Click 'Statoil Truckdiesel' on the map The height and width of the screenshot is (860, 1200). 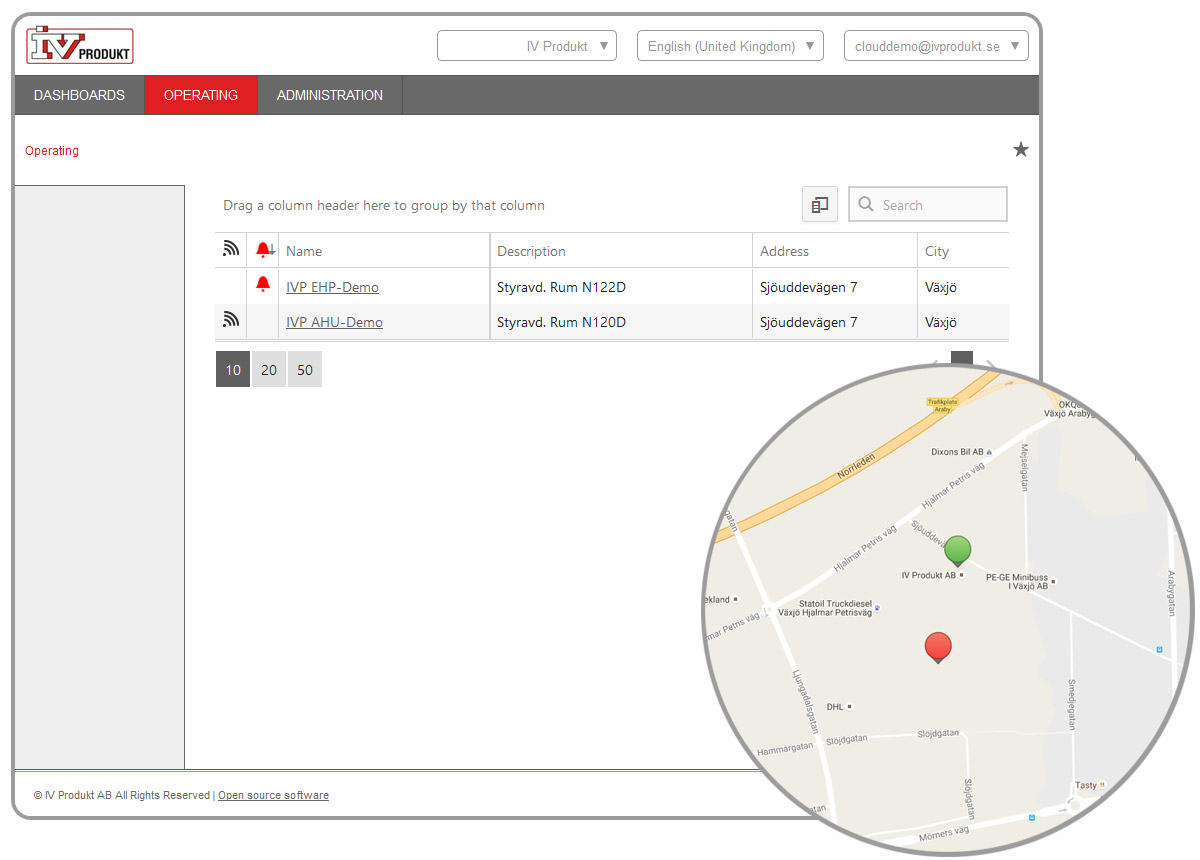(x=834, y=603)
